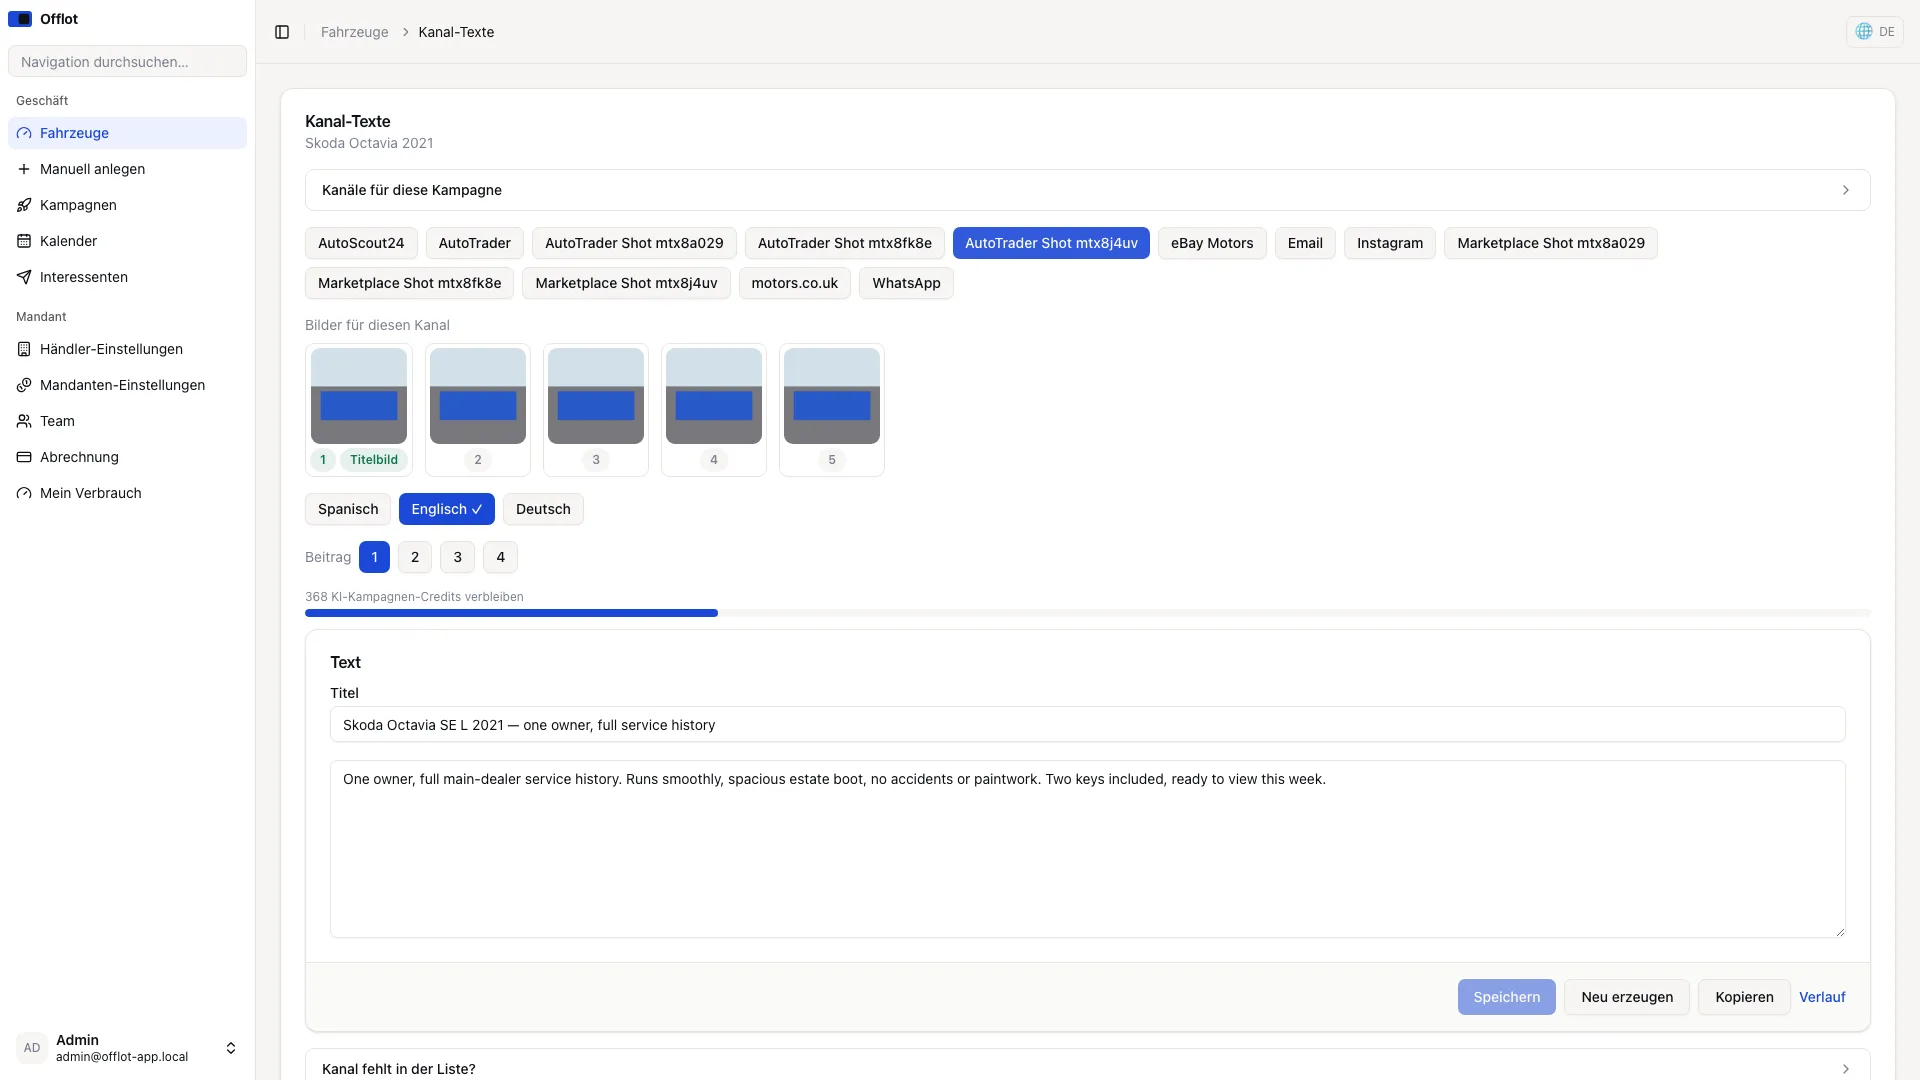Click the Fahrzeuge gauge icon in sidebar

[24, 133]
